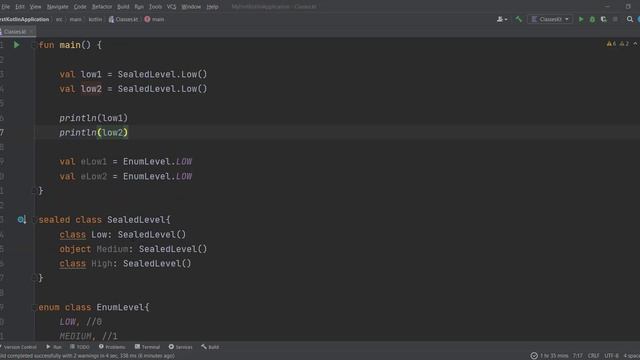Viewport: 640px width, 360px height.
Task: Click the Build project hammer icon
Action: [x=518, y=19]
